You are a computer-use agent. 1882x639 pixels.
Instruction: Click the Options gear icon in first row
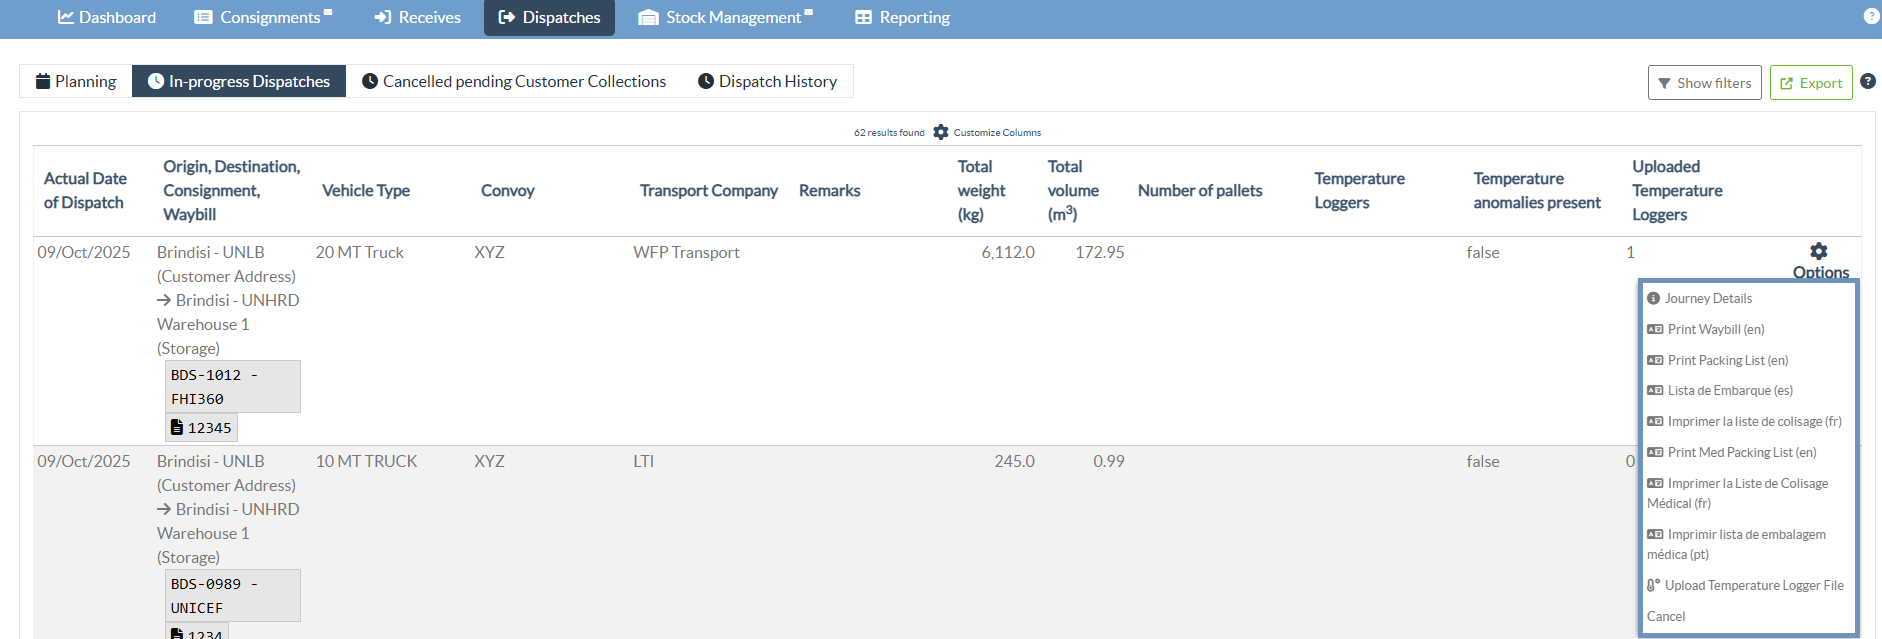click(1818, 252)
